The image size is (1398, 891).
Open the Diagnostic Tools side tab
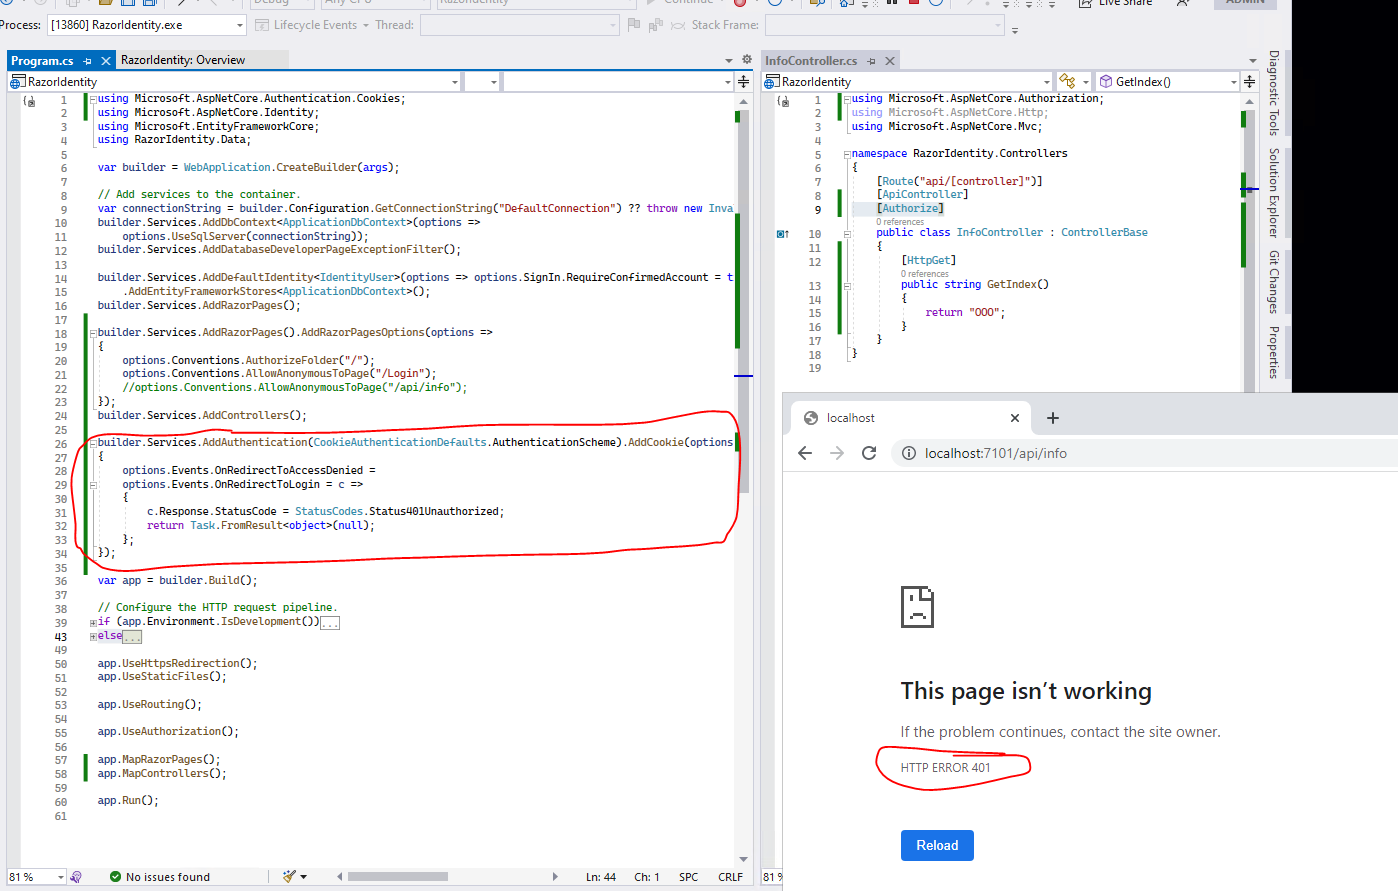(1274, 93)
